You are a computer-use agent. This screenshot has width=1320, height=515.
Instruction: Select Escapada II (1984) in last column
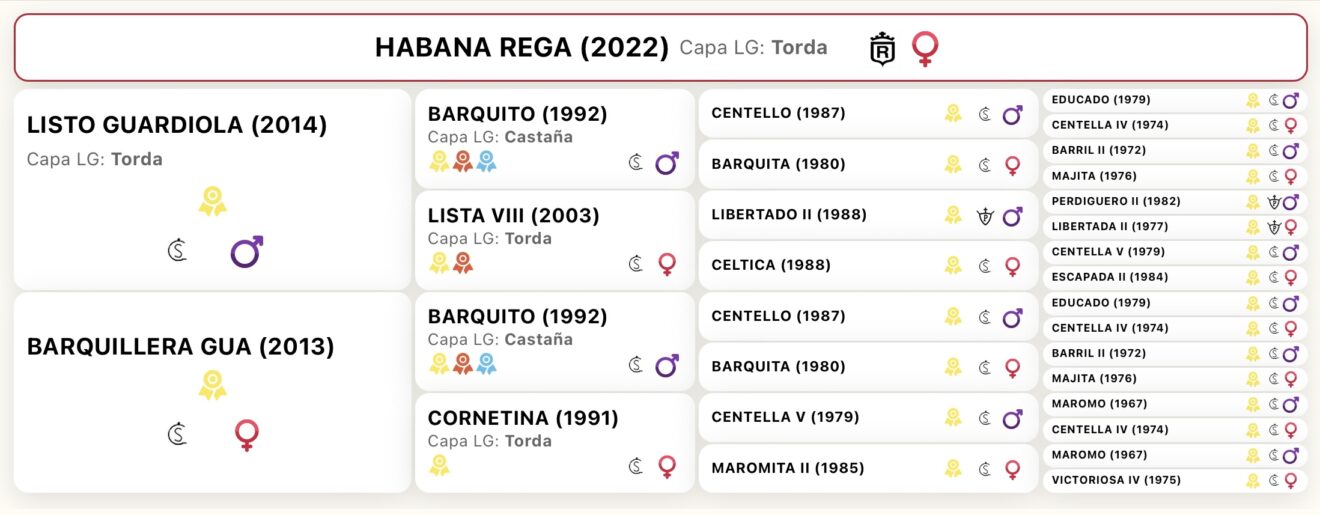pyautogui.click(x=1175, y=277)
